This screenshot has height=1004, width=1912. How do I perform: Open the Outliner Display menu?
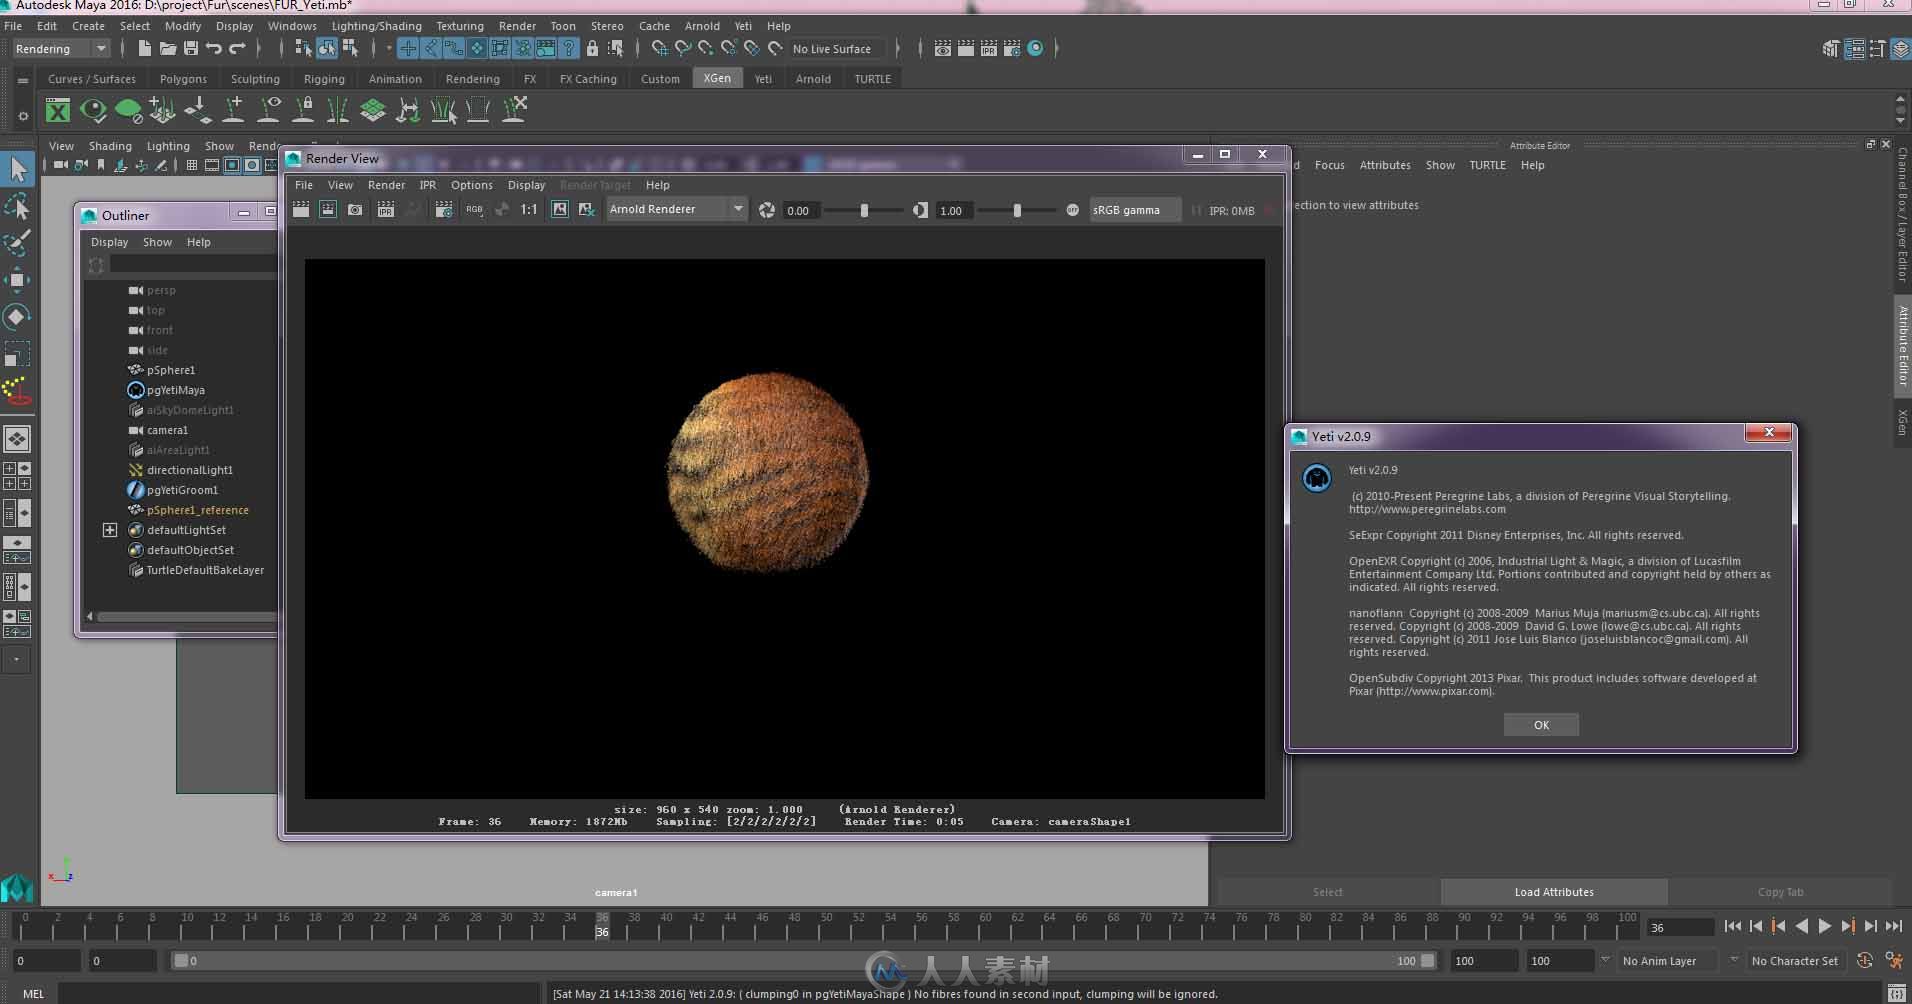pos(109,242)
